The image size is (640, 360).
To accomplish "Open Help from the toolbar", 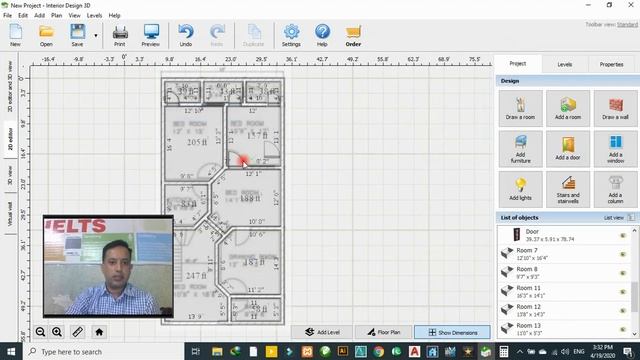I will 322,35.
